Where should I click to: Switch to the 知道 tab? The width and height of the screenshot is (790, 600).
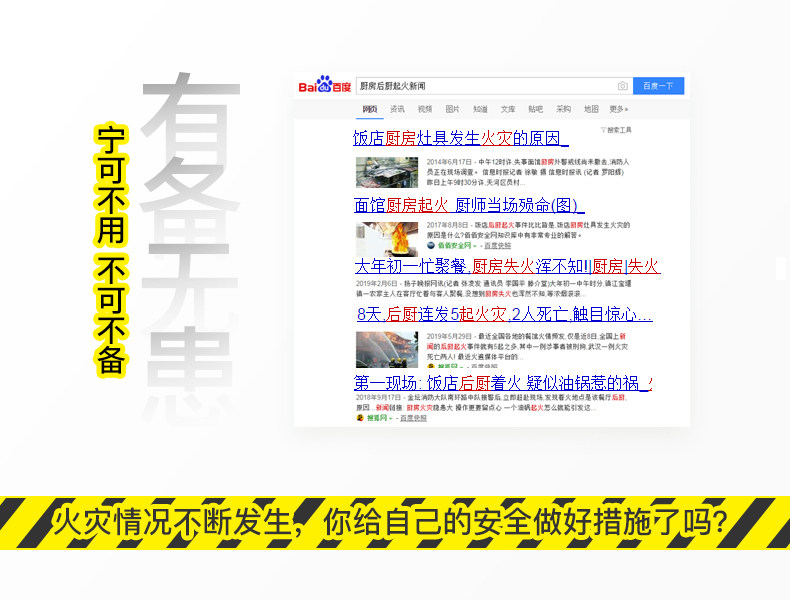click(480, 109)
